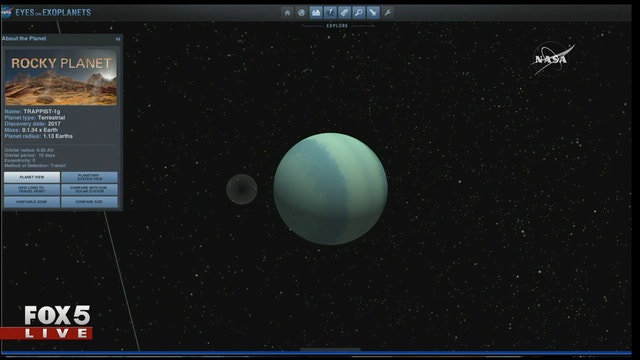Collapse the About the Planet panel
Screen dimensions: 640x360
(x=118, y=39)
